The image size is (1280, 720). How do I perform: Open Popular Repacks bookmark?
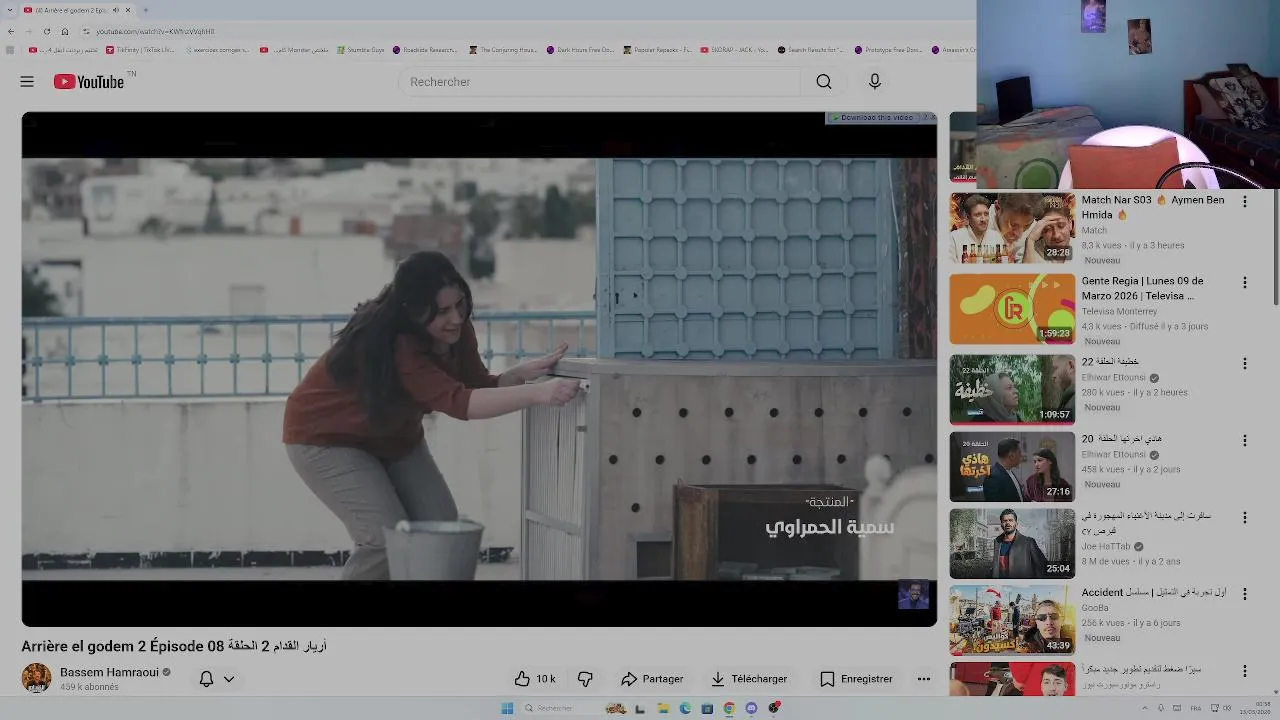pyautogui.click(x=657, y=49)
